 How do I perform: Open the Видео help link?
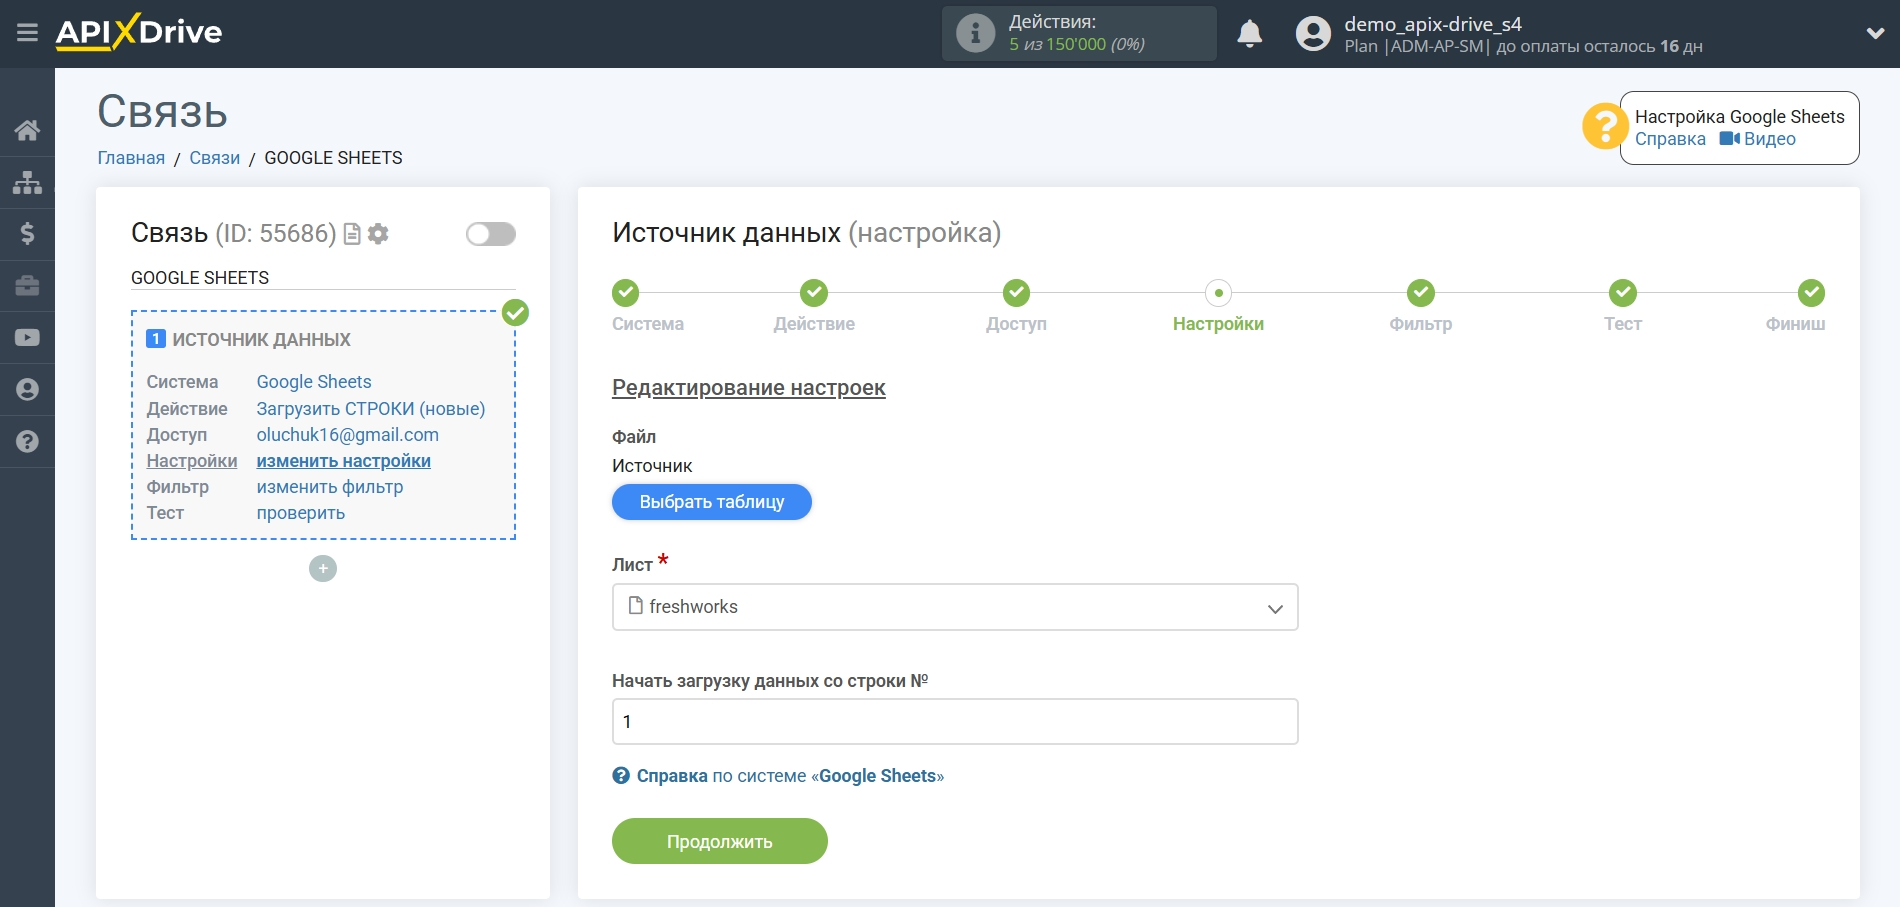pos(1758,139)
